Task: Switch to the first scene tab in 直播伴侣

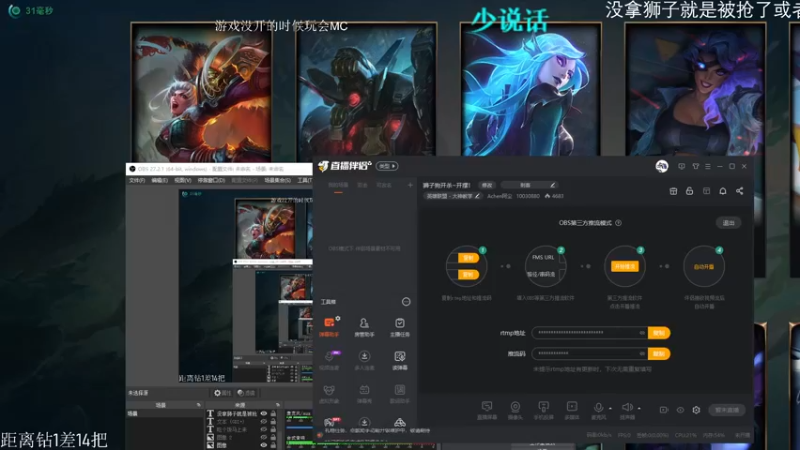Action: (338, 185)
